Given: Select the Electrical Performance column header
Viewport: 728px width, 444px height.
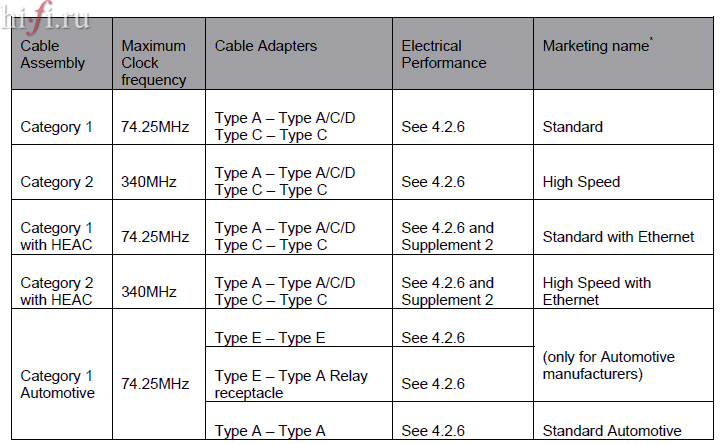Looking at the screenshot, I should 444,54.
